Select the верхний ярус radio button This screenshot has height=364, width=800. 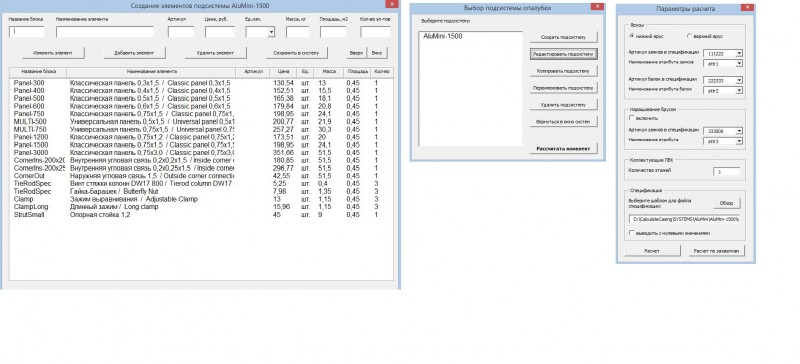click(689, 36)
